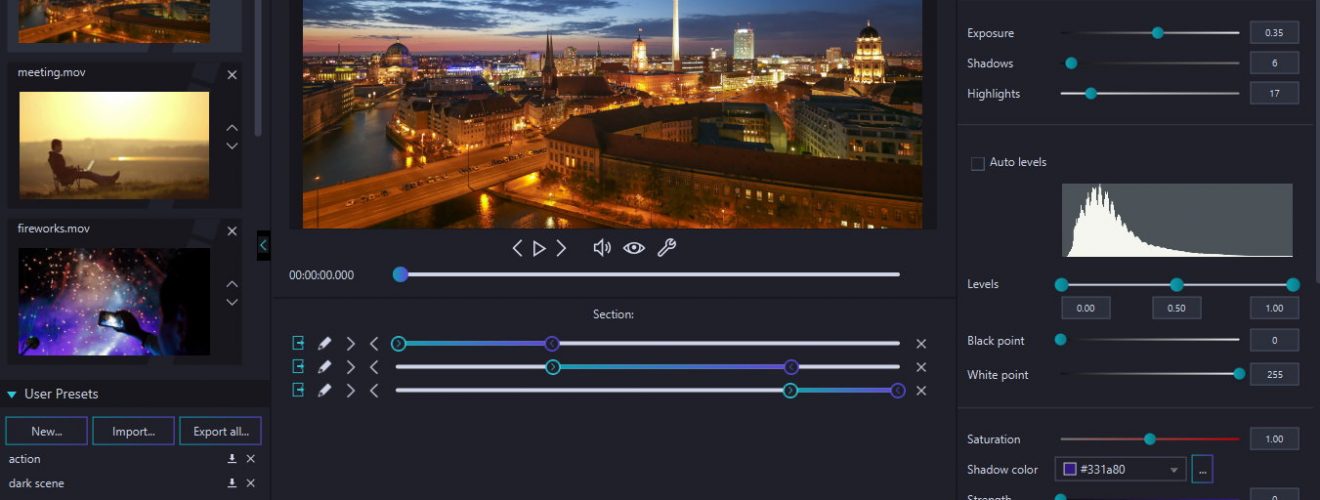Step to the next frame

(x=561, y=248)
